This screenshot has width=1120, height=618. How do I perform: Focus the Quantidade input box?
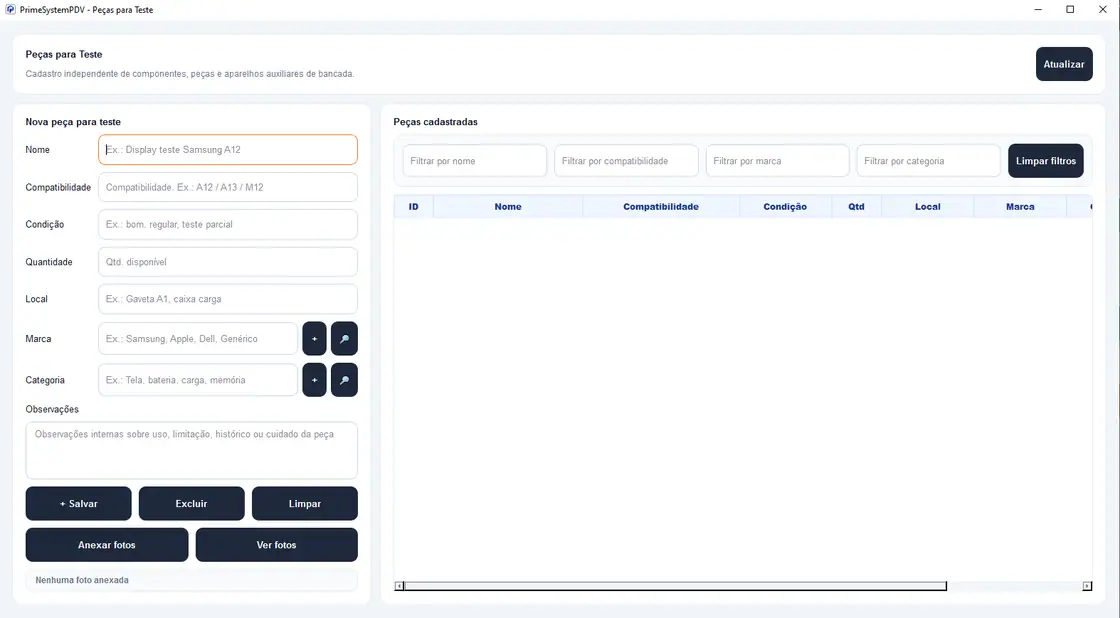(x=228, y=262)
